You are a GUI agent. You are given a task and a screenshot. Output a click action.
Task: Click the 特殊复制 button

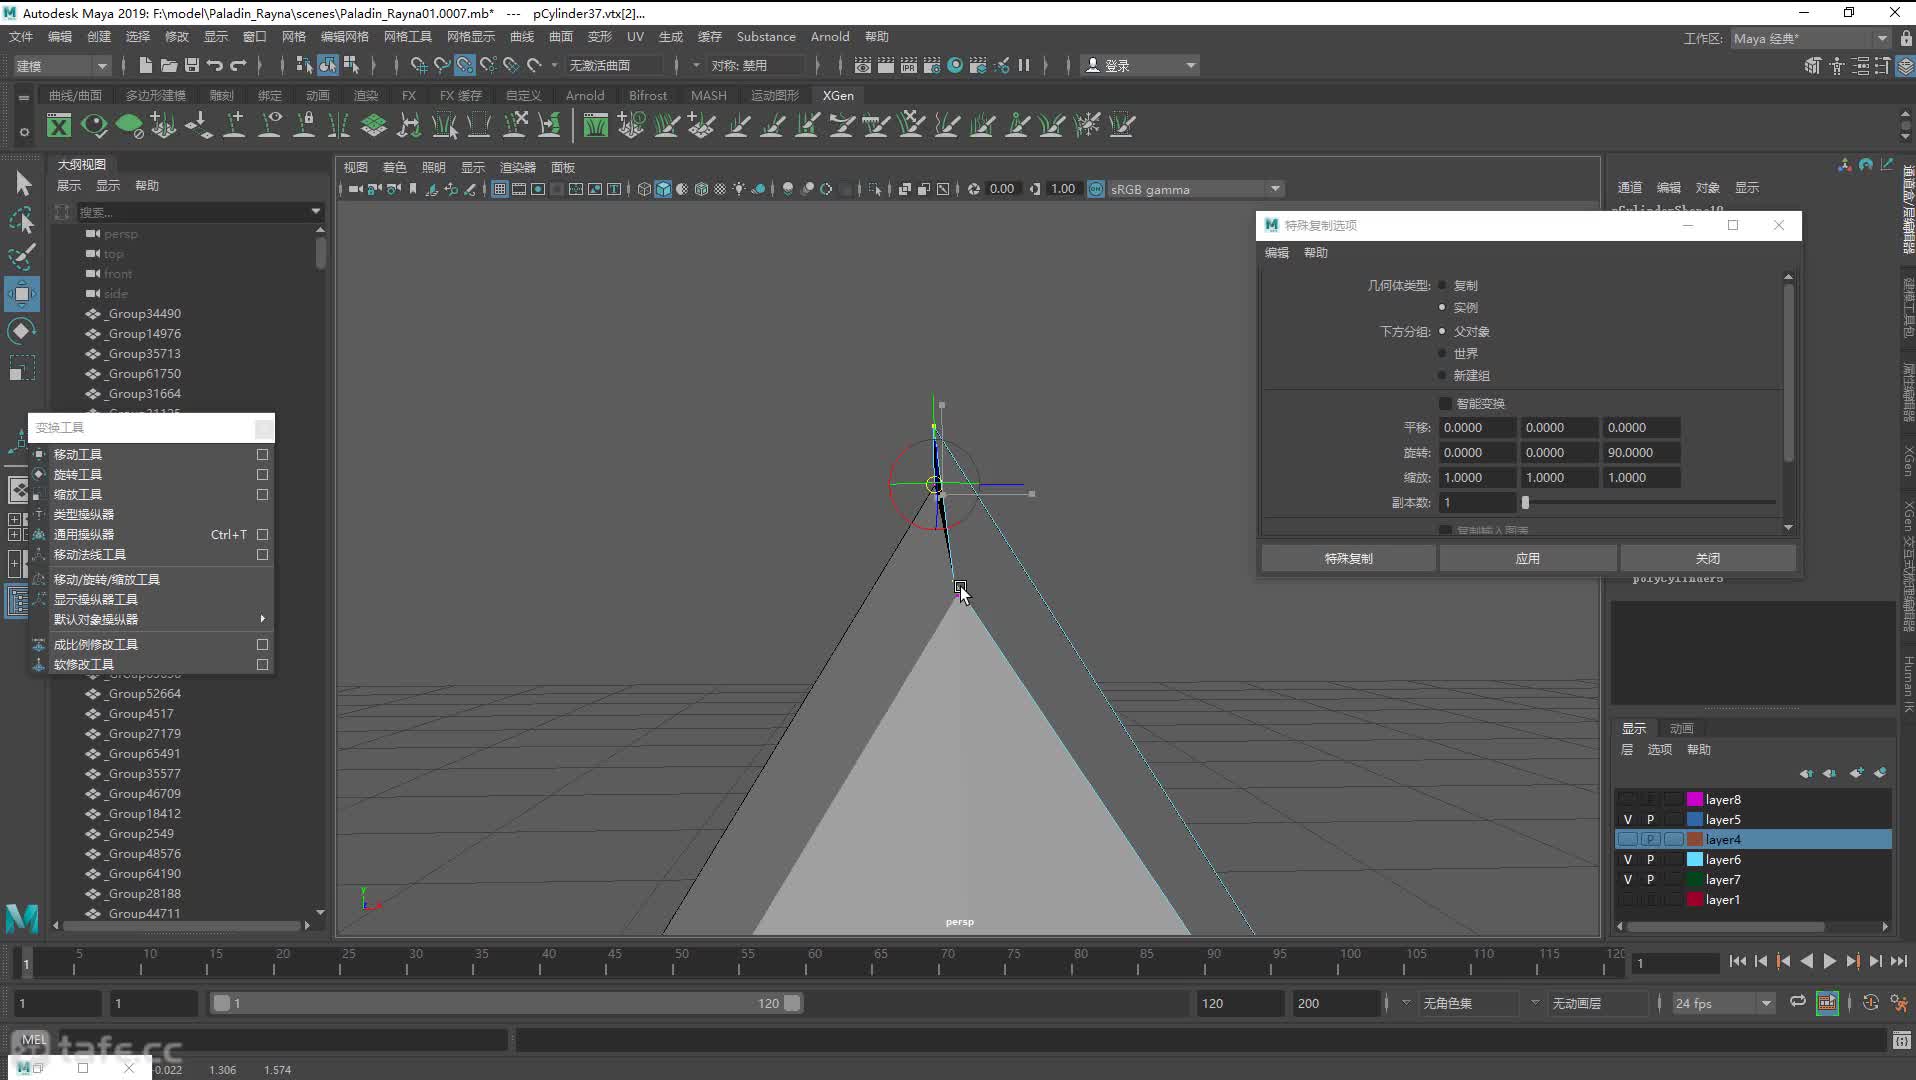(1348, 558)
